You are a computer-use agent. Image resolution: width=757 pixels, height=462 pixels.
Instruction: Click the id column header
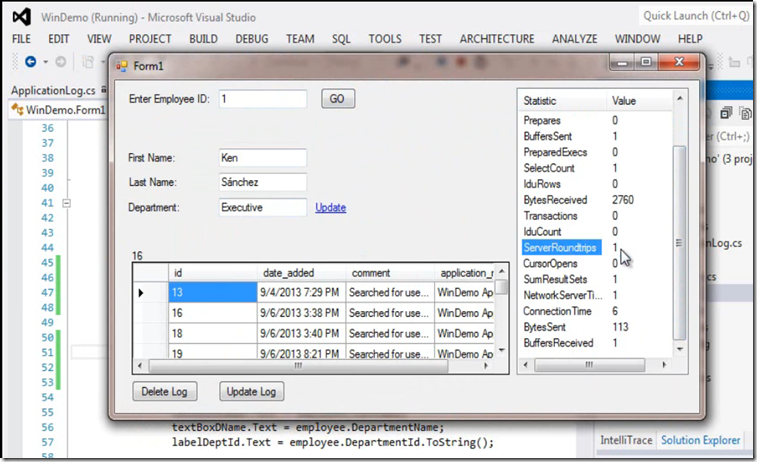[x=212, y=273]
